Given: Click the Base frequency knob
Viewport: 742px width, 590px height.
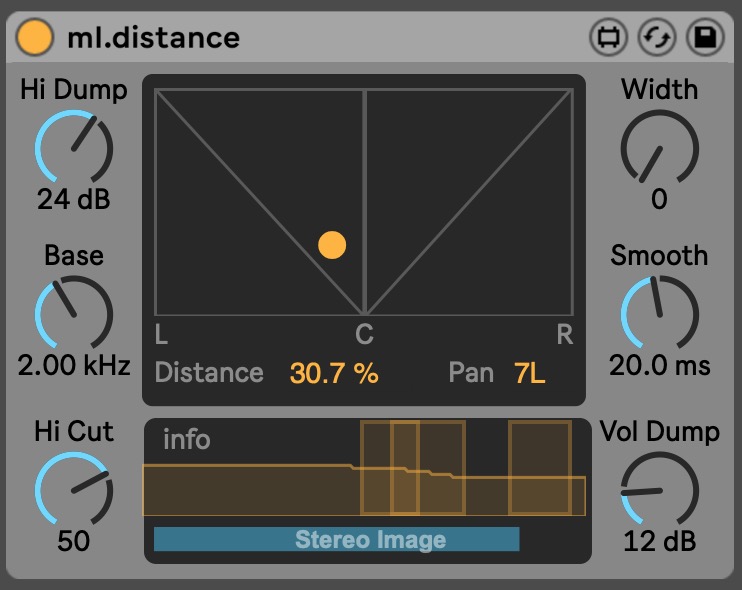Looking at the screenshot, I should [74, 314].
